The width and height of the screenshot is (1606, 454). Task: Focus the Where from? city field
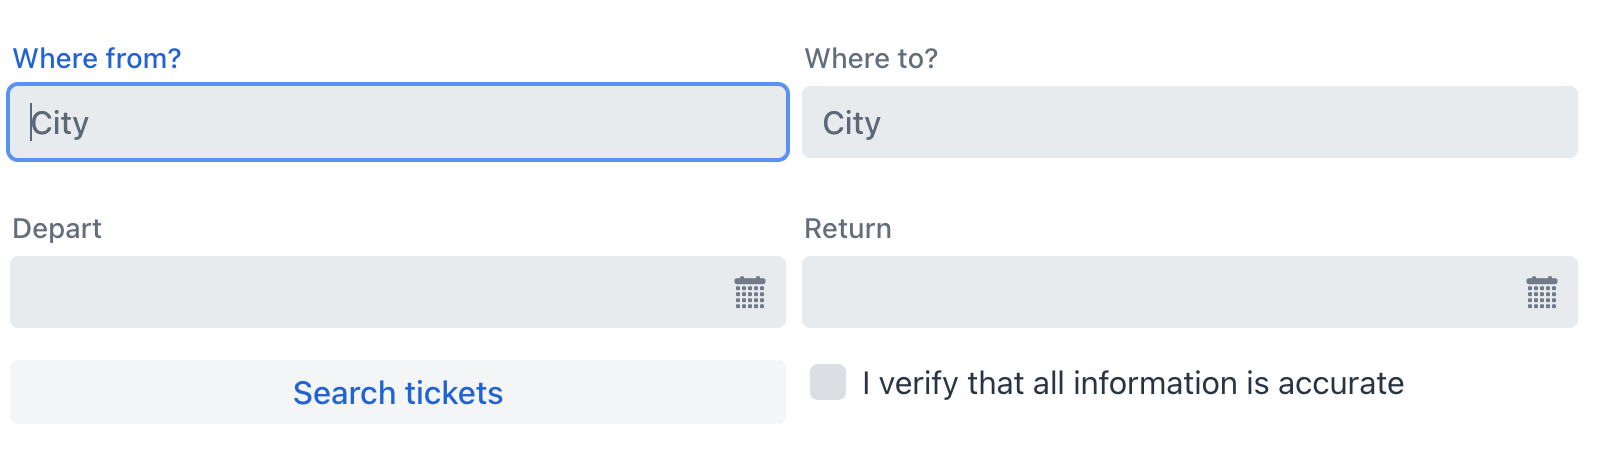tap(398, 122)
